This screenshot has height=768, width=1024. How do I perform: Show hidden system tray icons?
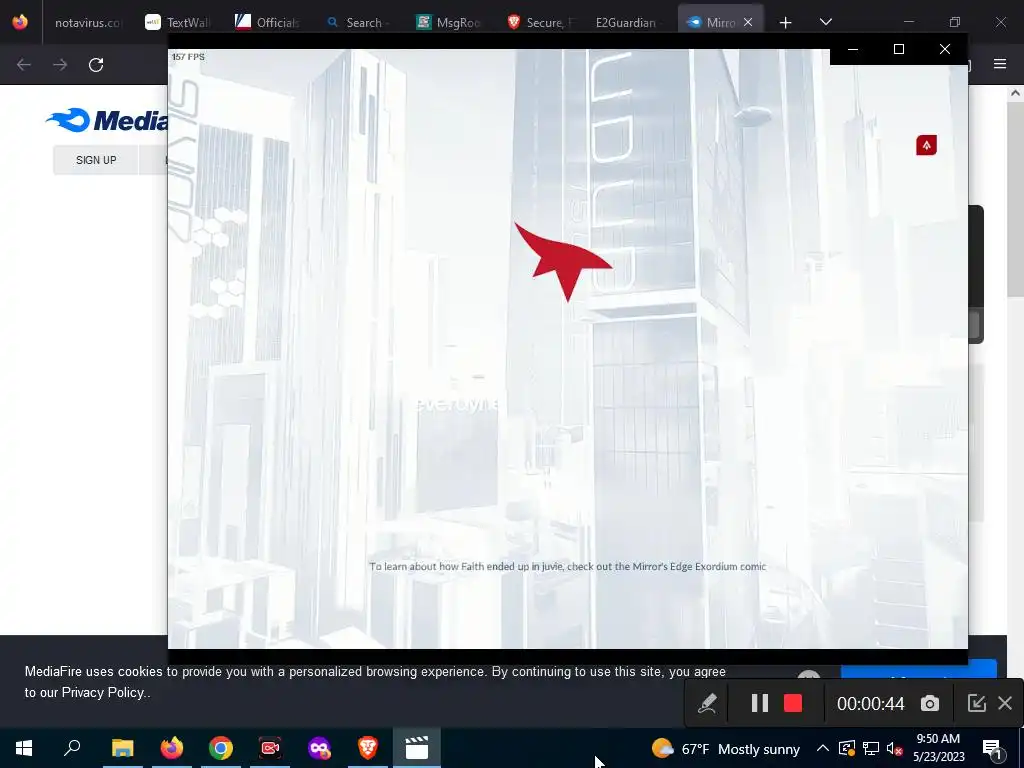tap(823, 748)
